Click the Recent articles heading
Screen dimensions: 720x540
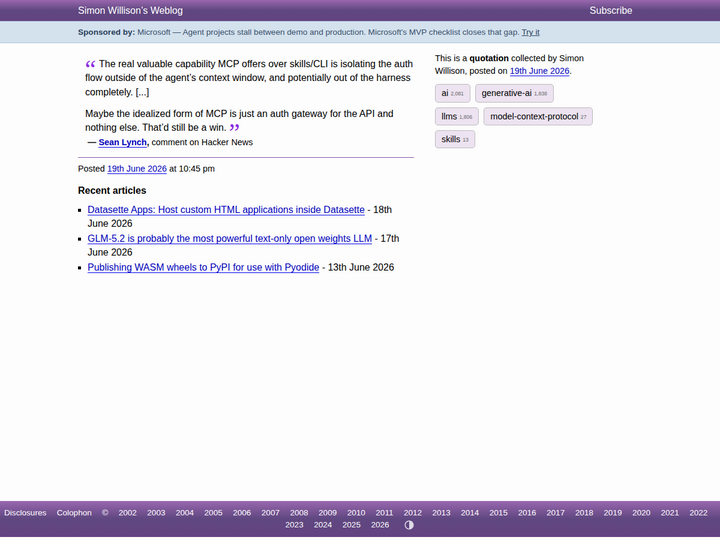tap(112, 191)
